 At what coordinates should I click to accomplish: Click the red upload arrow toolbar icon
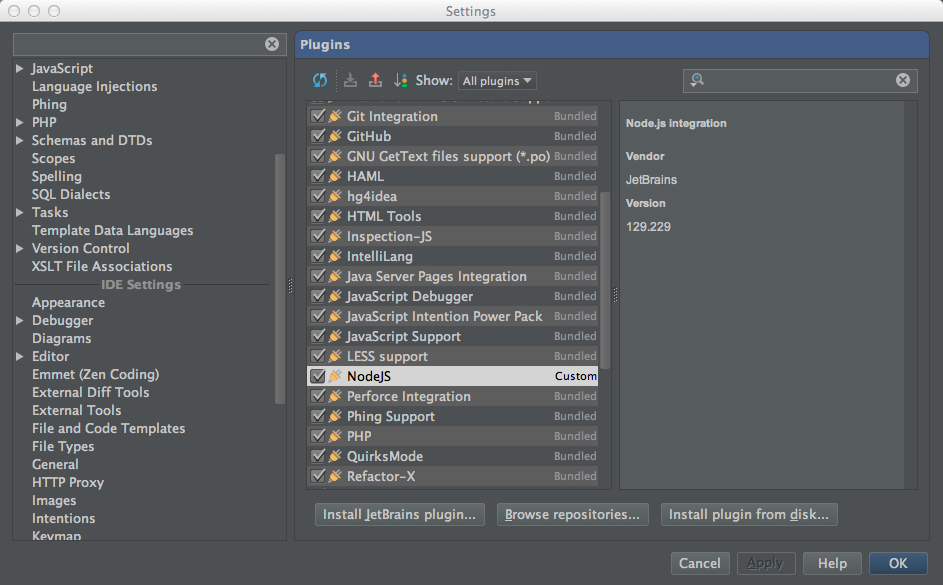(x=375, y=80)
